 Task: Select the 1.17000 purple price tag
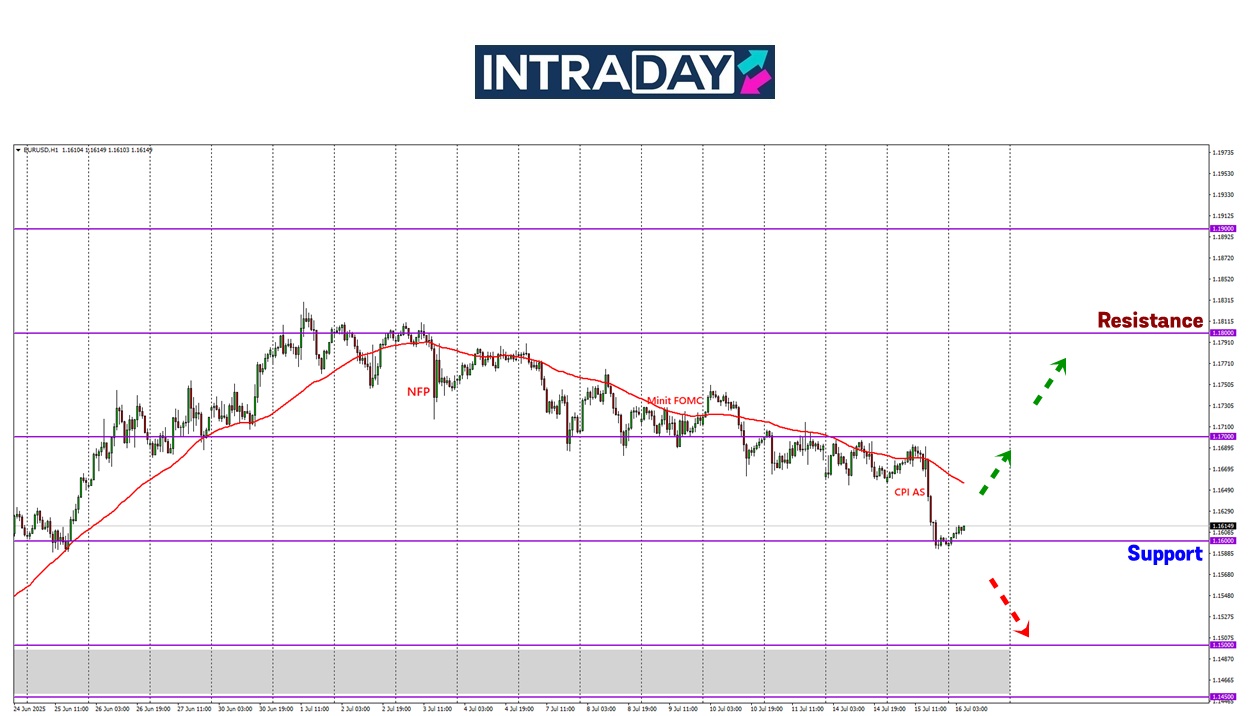tap(1223, 437)
